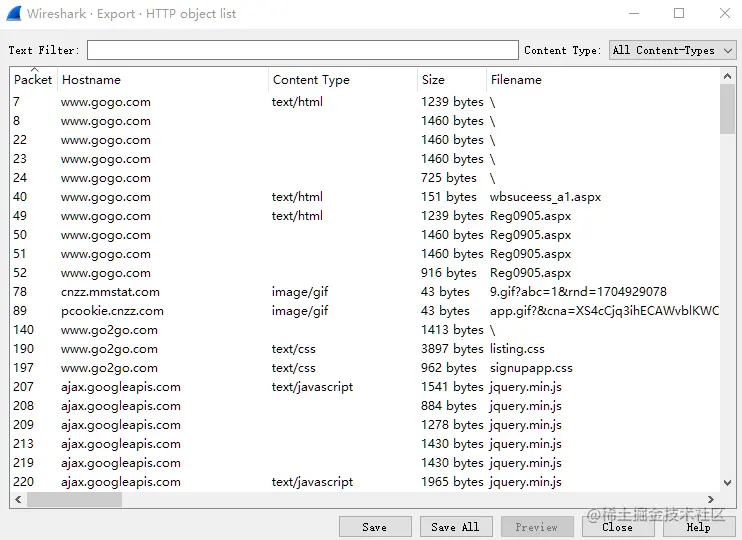Screen dimensions: 742x540
Task: Click the Close button
Action: pos(618,527)
